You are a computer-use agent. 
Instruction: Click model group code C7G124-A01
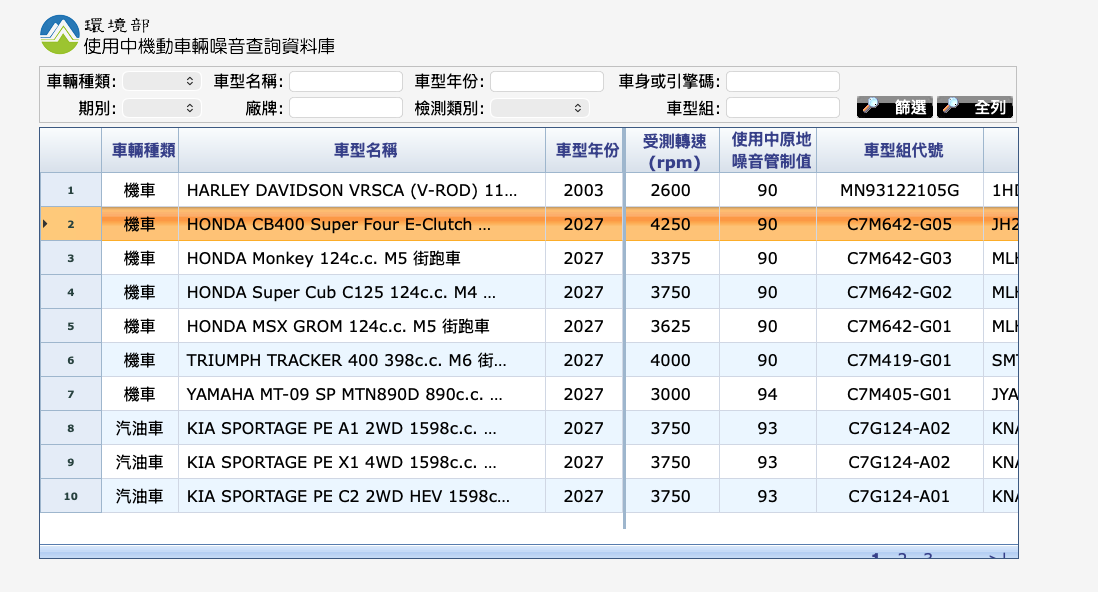point(899,496)
